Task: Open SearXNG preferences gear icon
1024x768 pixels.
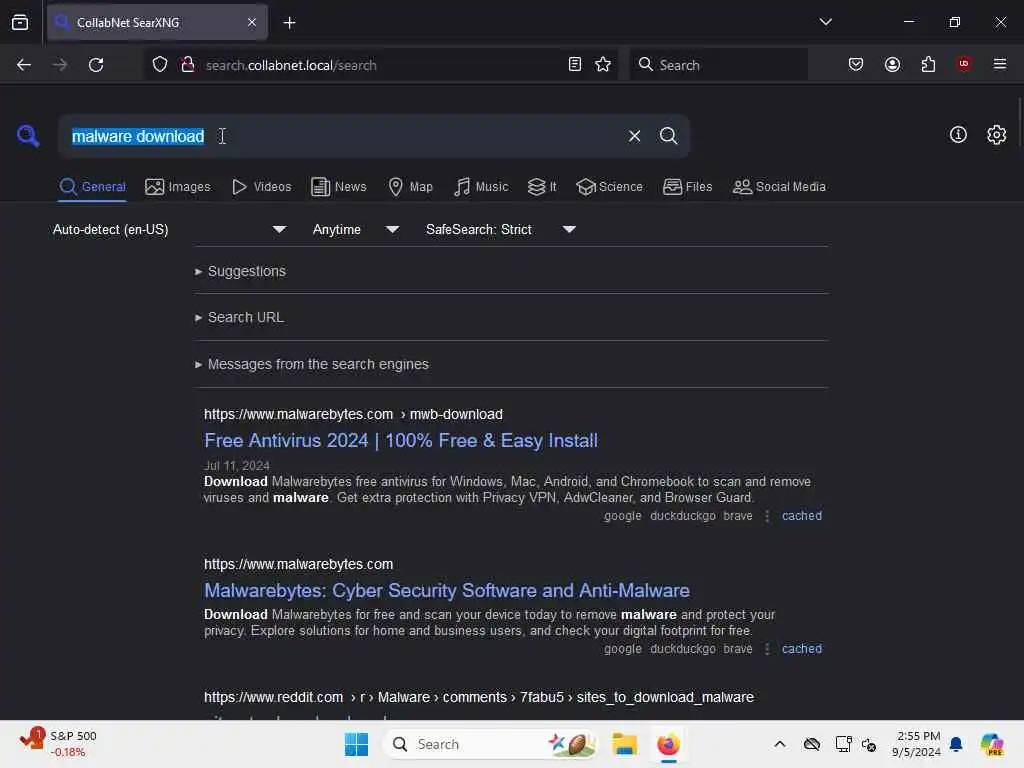Action: pyautogui.click(x=996, y=135)
